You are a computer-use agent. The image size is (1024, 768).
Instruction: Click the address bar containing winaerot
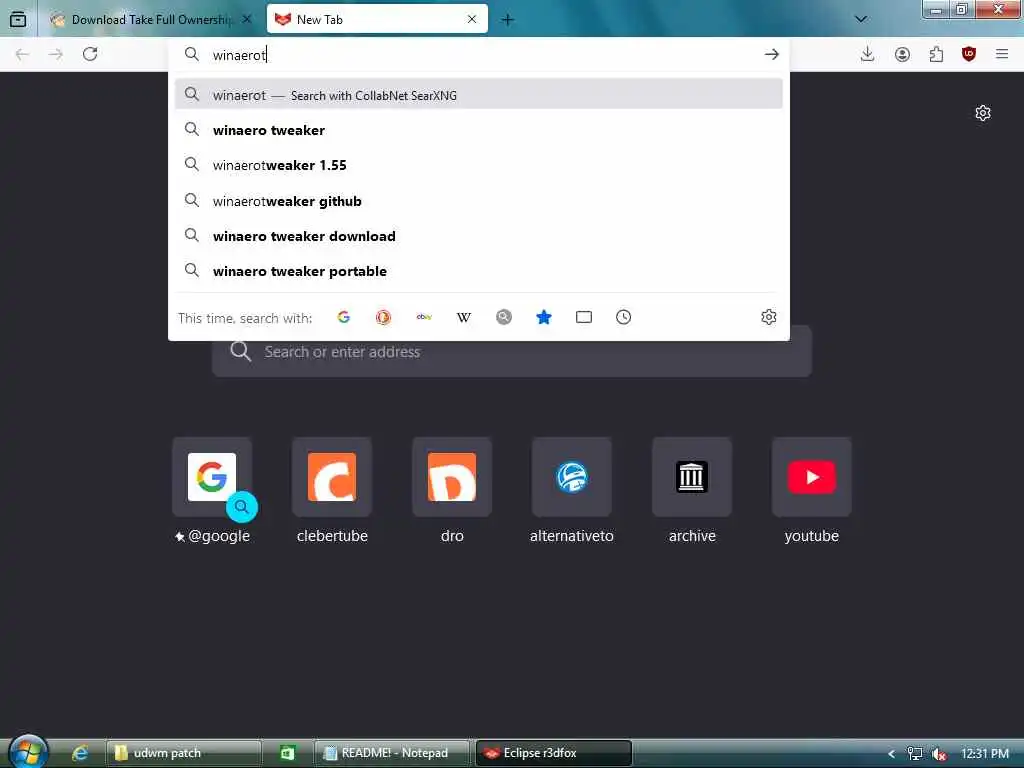(x=479, y=55)
